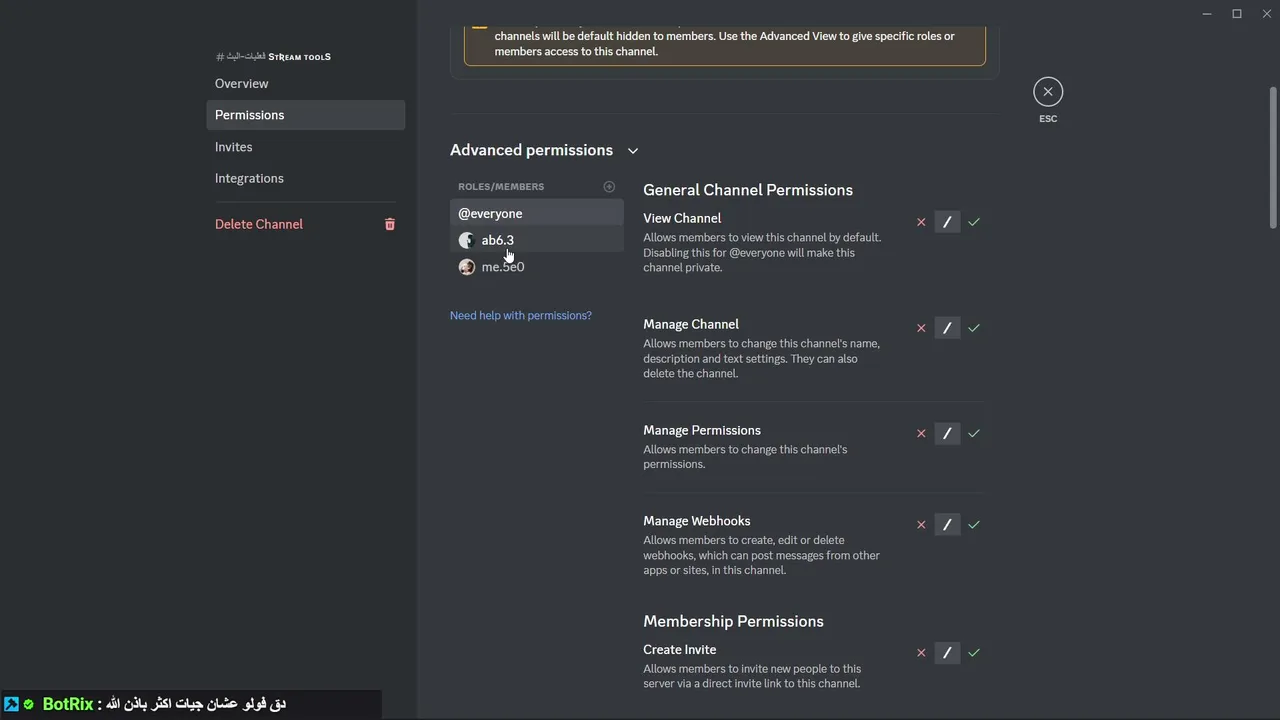Allow View Channel with the green checkmark
This screenshot has width=1280, height=720.
974,222
